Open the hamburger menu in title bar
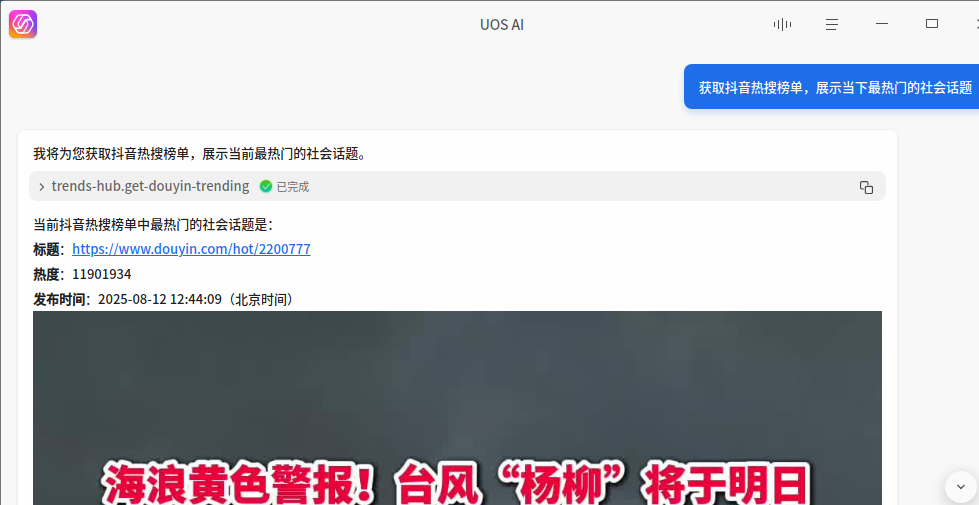 [832, 24]
